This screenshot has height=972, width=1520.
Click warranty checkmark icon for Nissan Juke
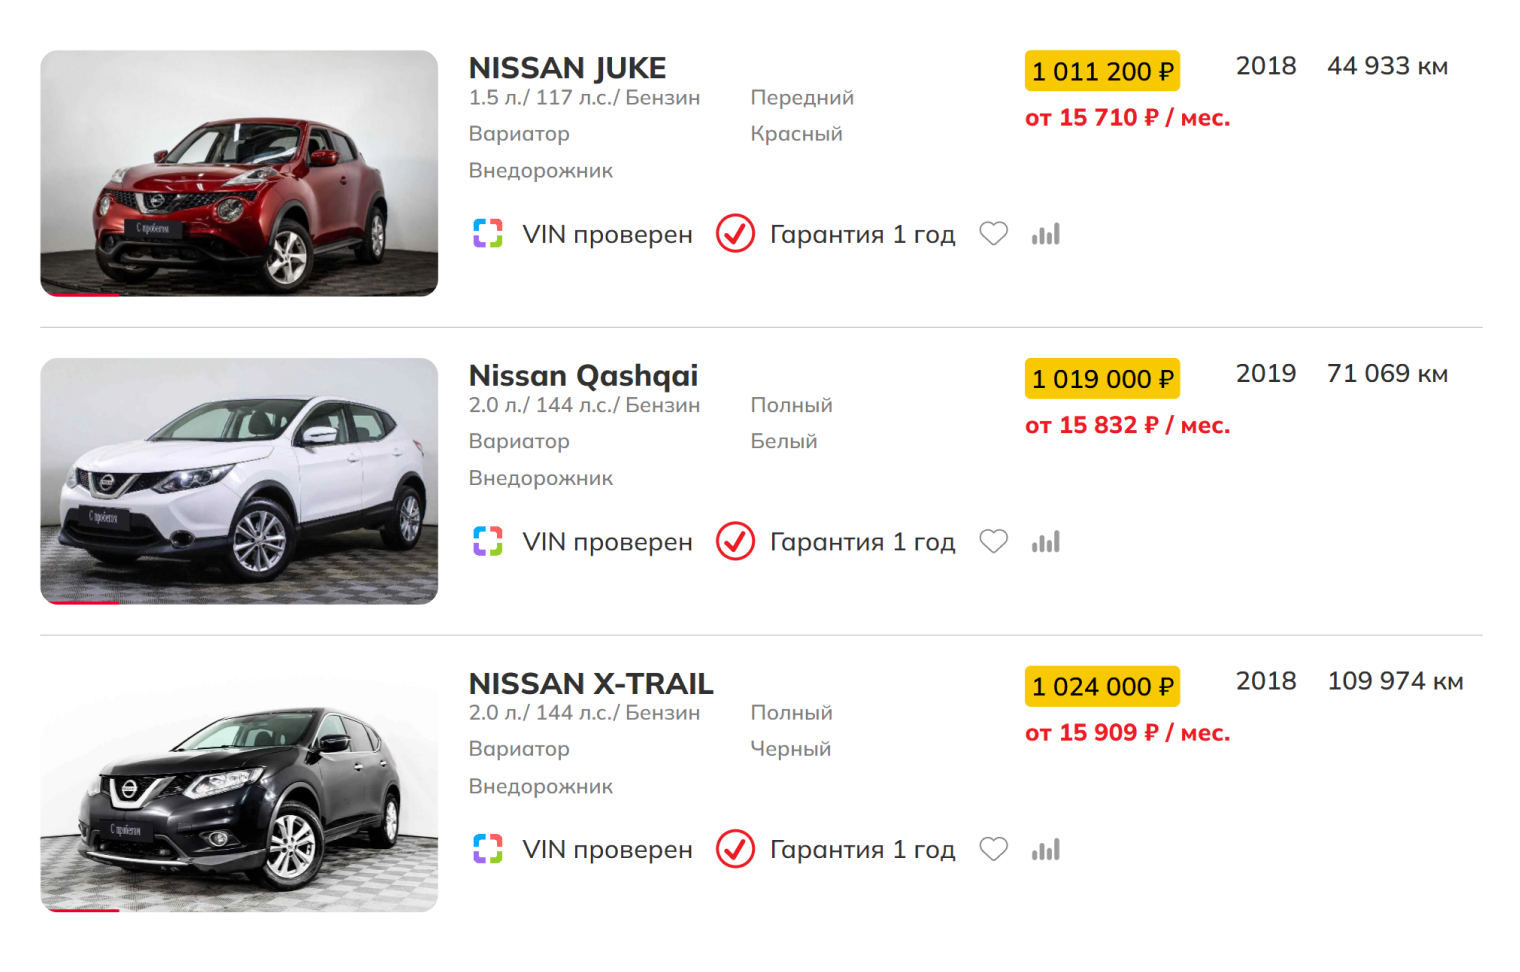click(735, 234)
